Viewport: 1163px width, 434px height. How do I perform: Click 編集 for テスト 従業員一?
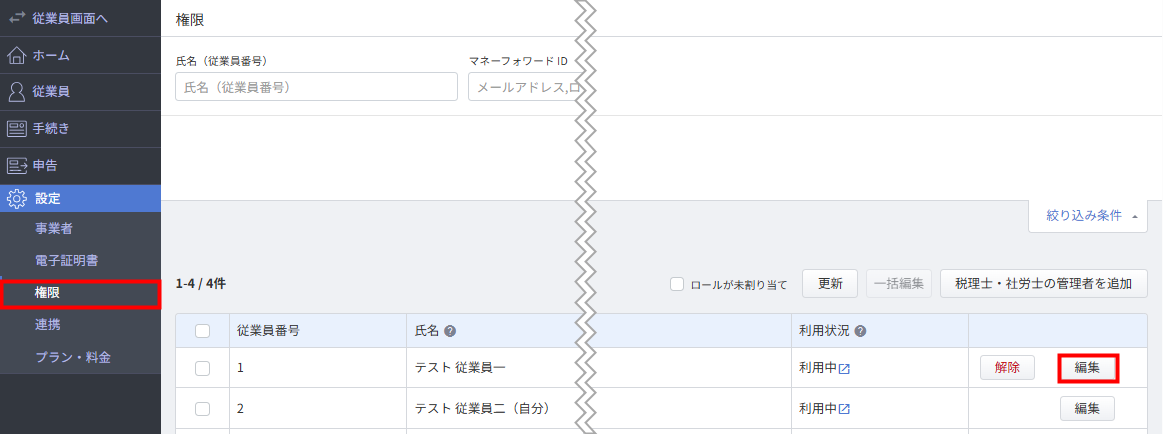[1087, 368]
